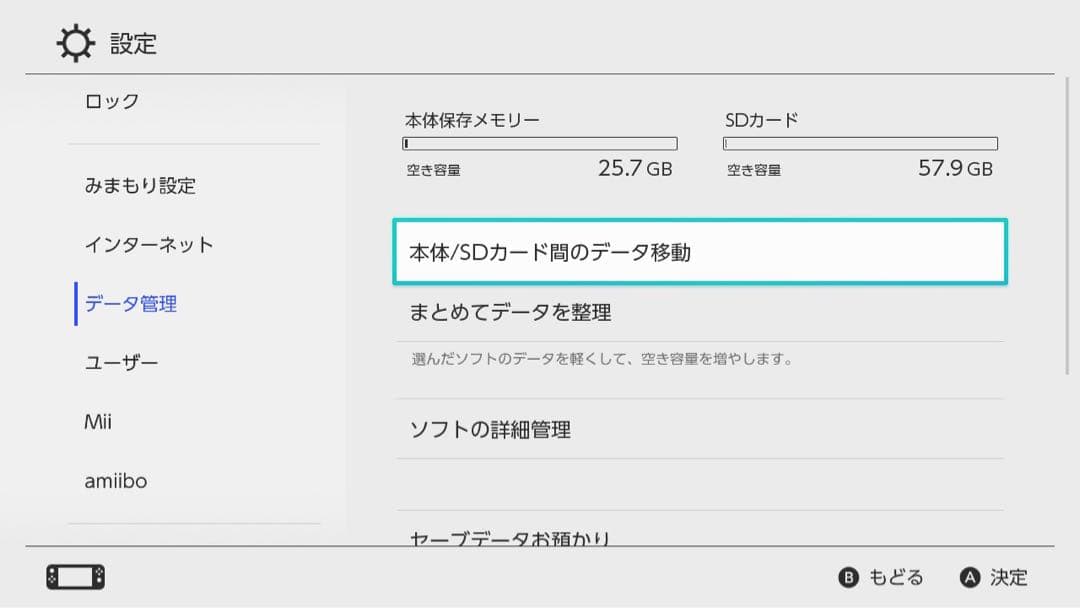Click the 本体保存メモリー storage bar
The image size is (1080, 608).
(539, 141)
